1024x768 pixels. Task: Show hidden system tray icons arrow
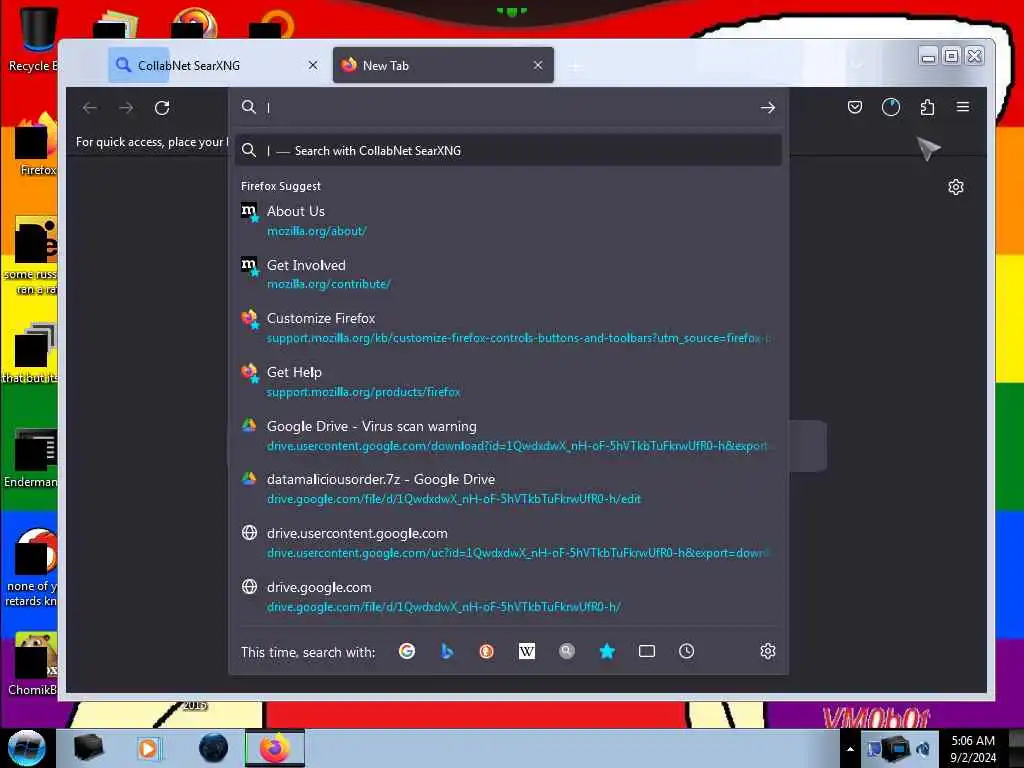850,748
